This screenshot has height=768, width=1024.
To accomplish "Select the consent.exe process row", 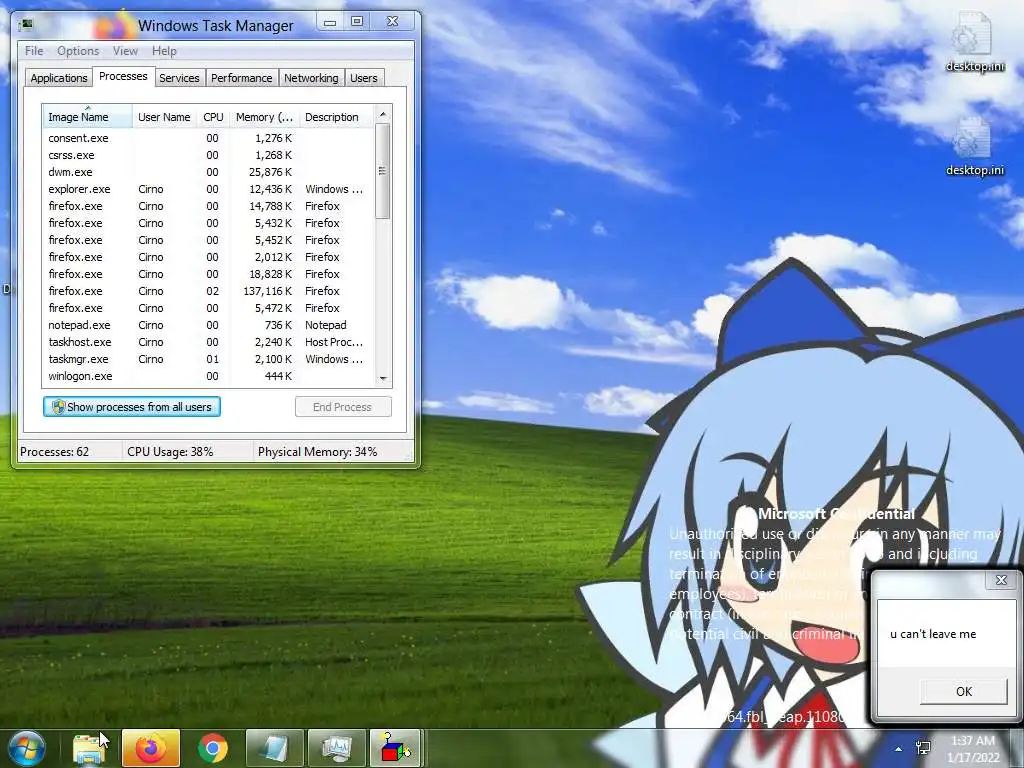I will click(208, 138).
